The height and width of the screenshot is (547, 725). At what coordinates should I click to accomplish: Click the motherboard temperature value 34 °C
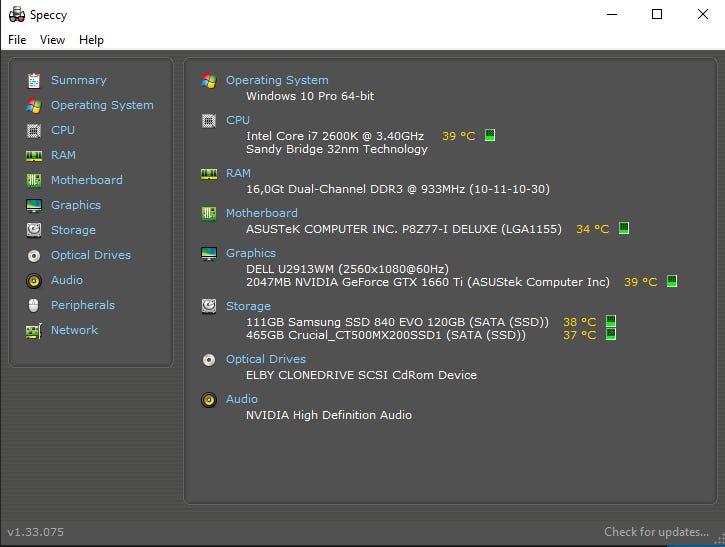tap(592, 229)
